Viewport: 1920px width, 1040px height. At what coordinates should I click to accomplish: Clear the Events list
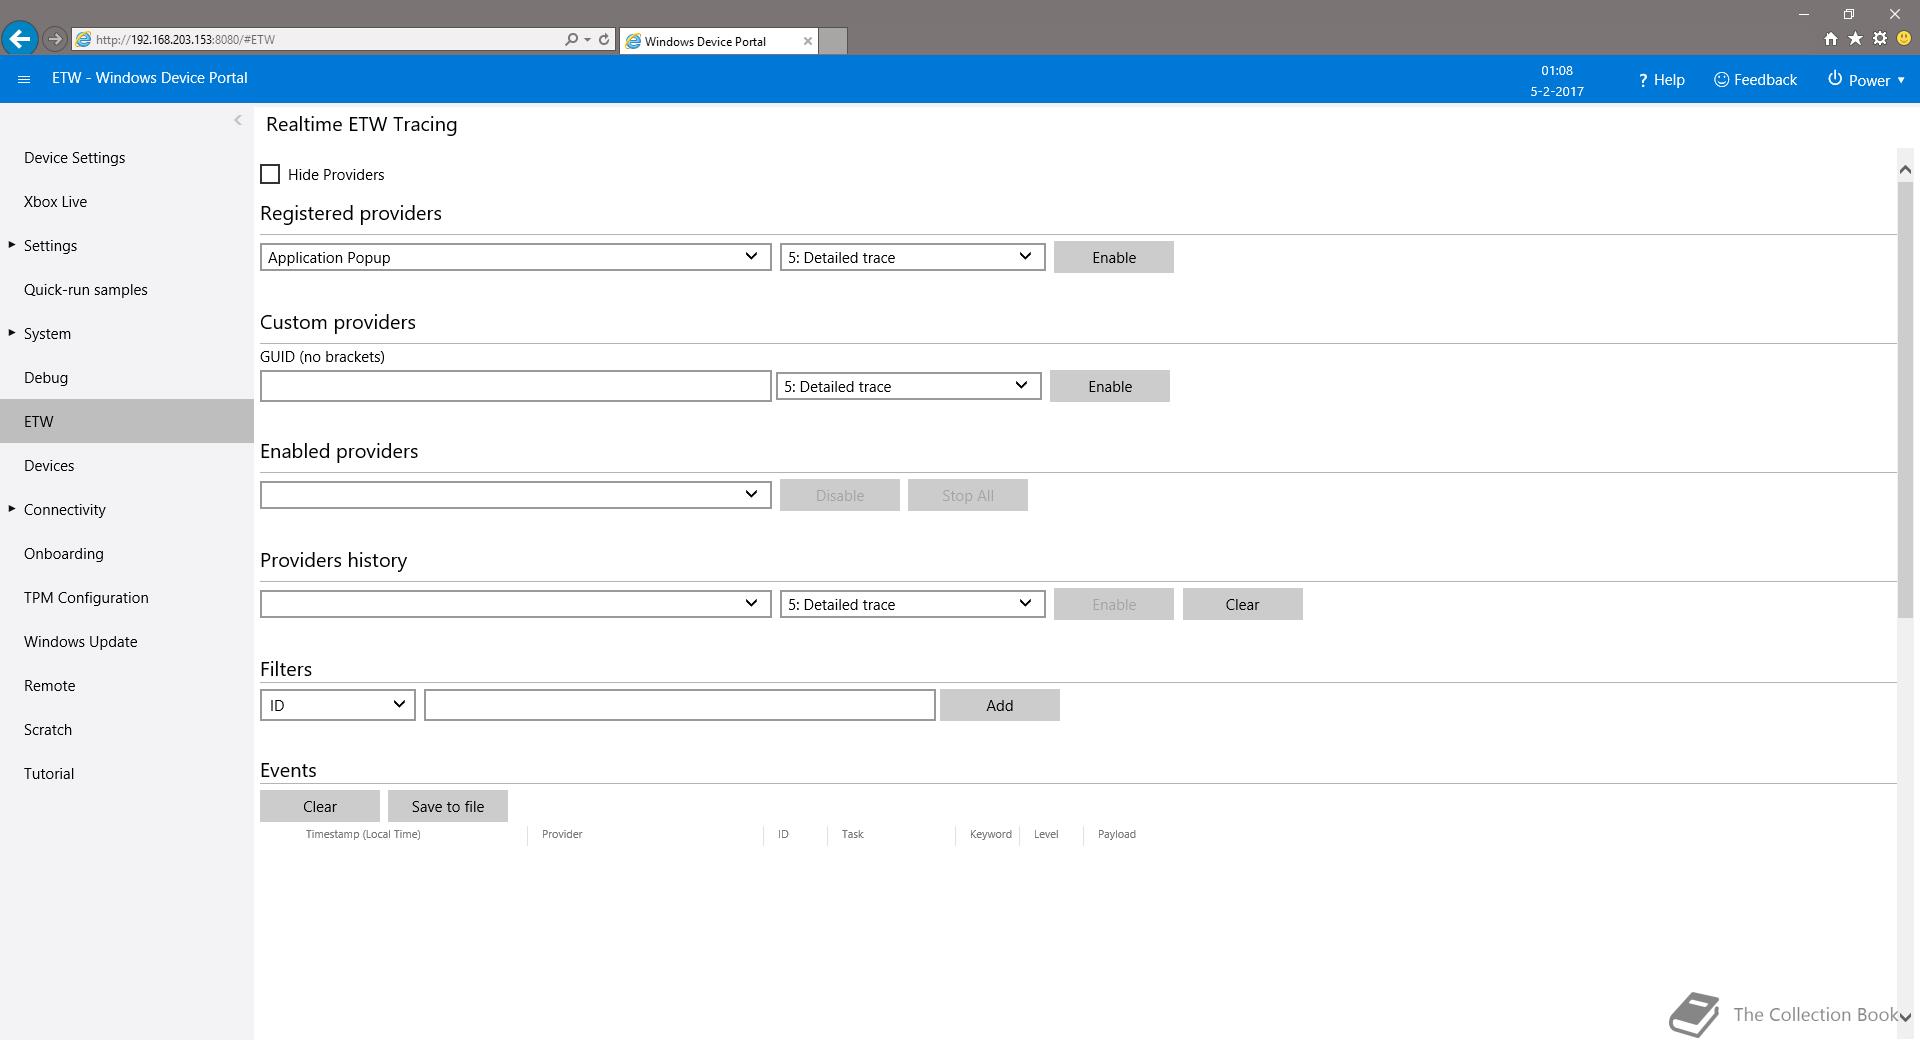pyautogui.click(x=320, y=806)
